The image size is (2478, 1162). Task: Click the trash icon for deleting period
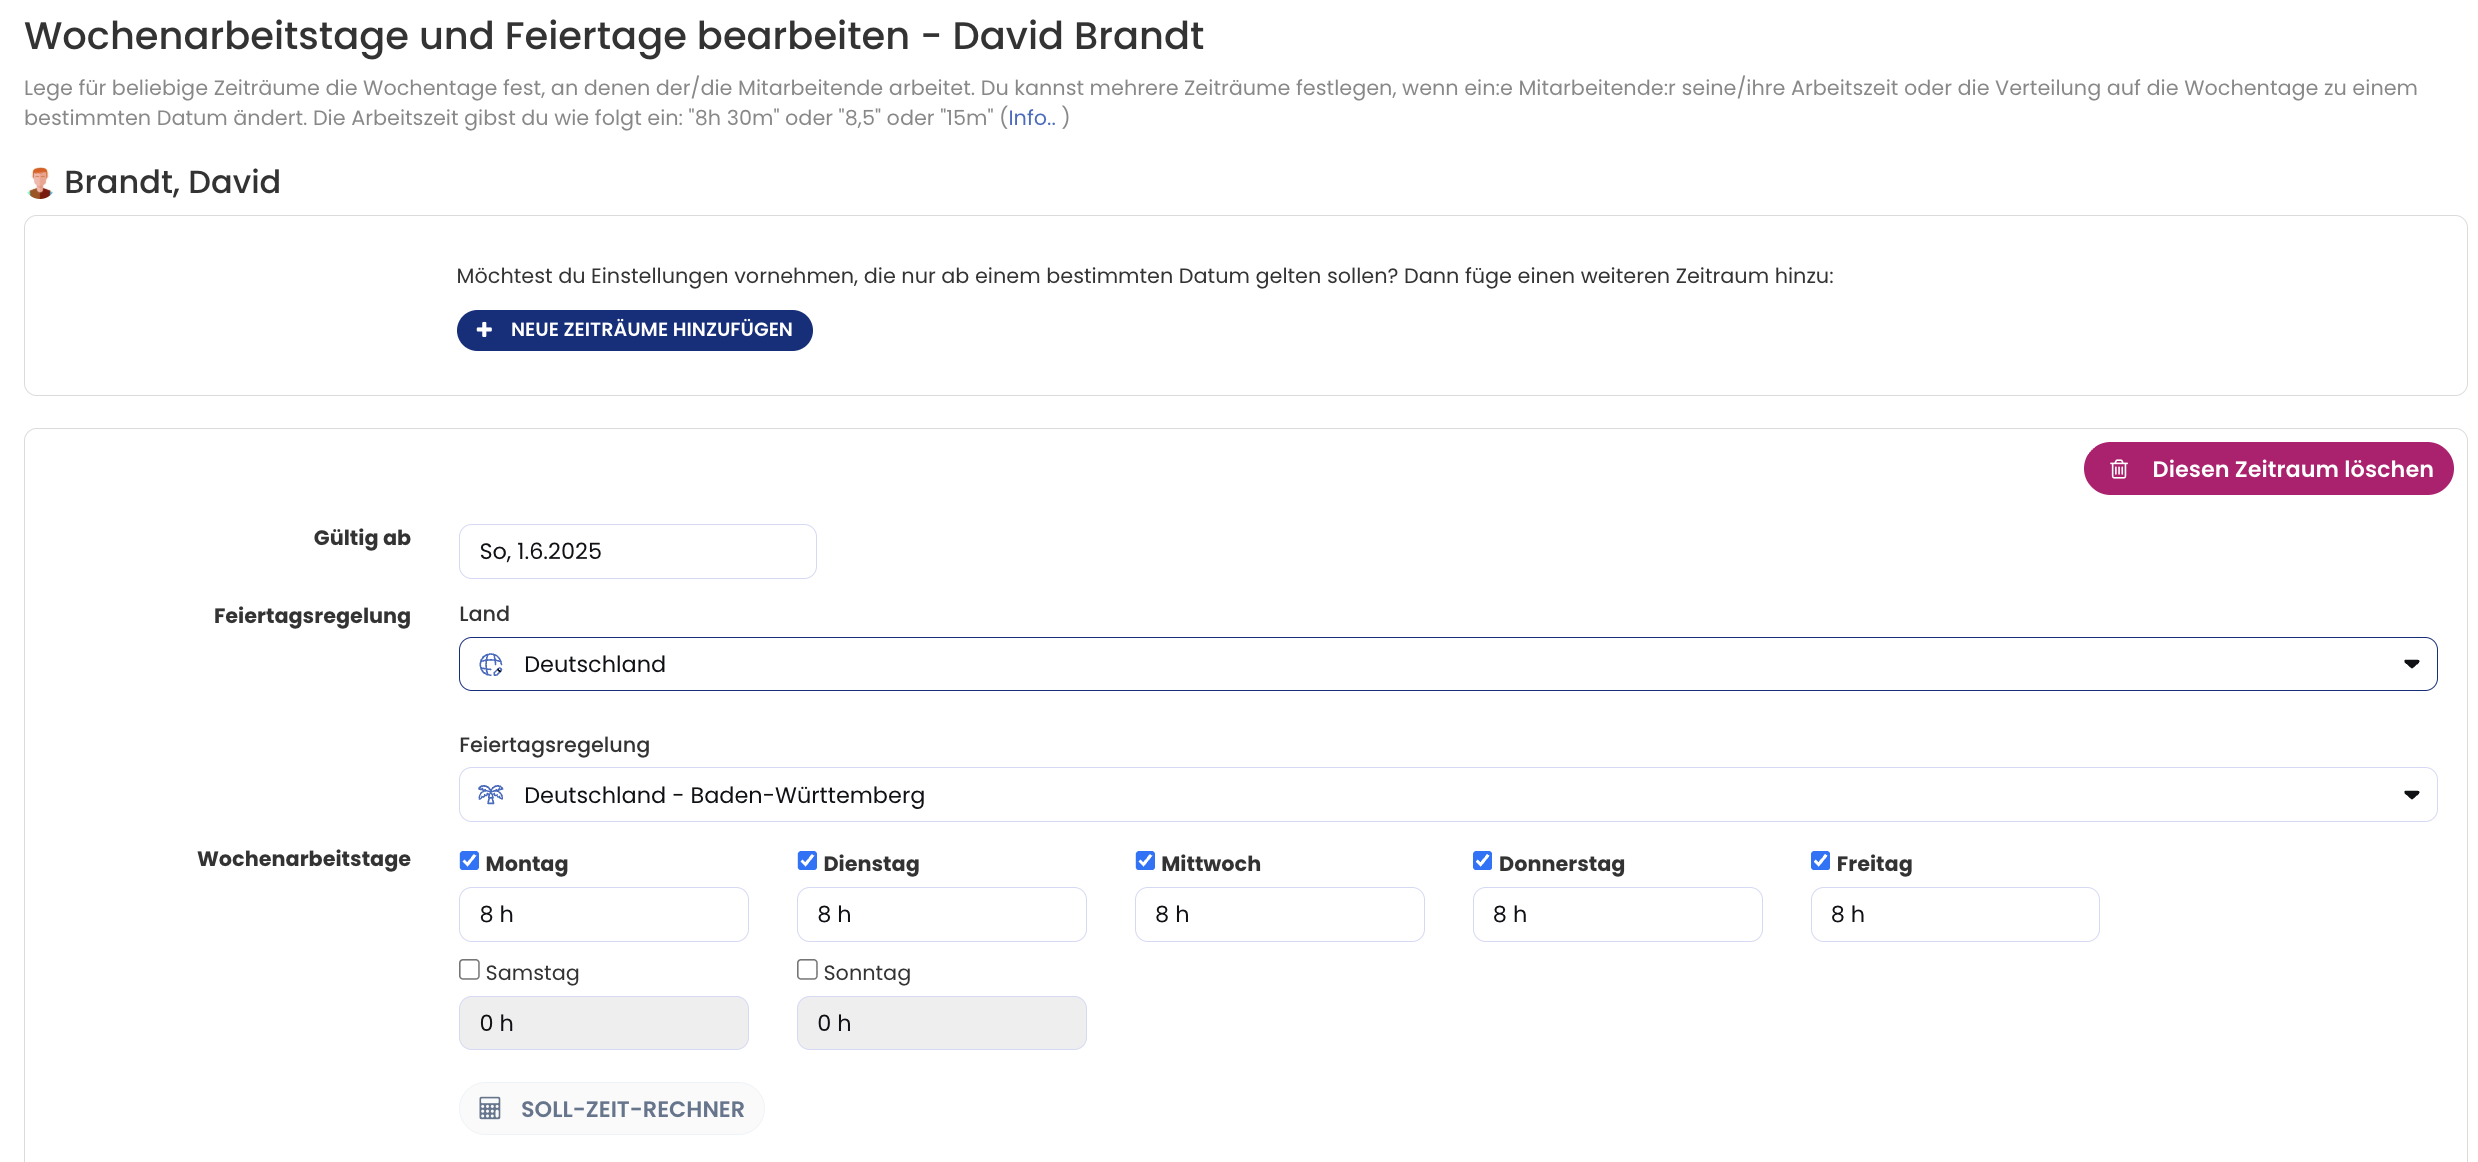click(x=2119, y=469)
